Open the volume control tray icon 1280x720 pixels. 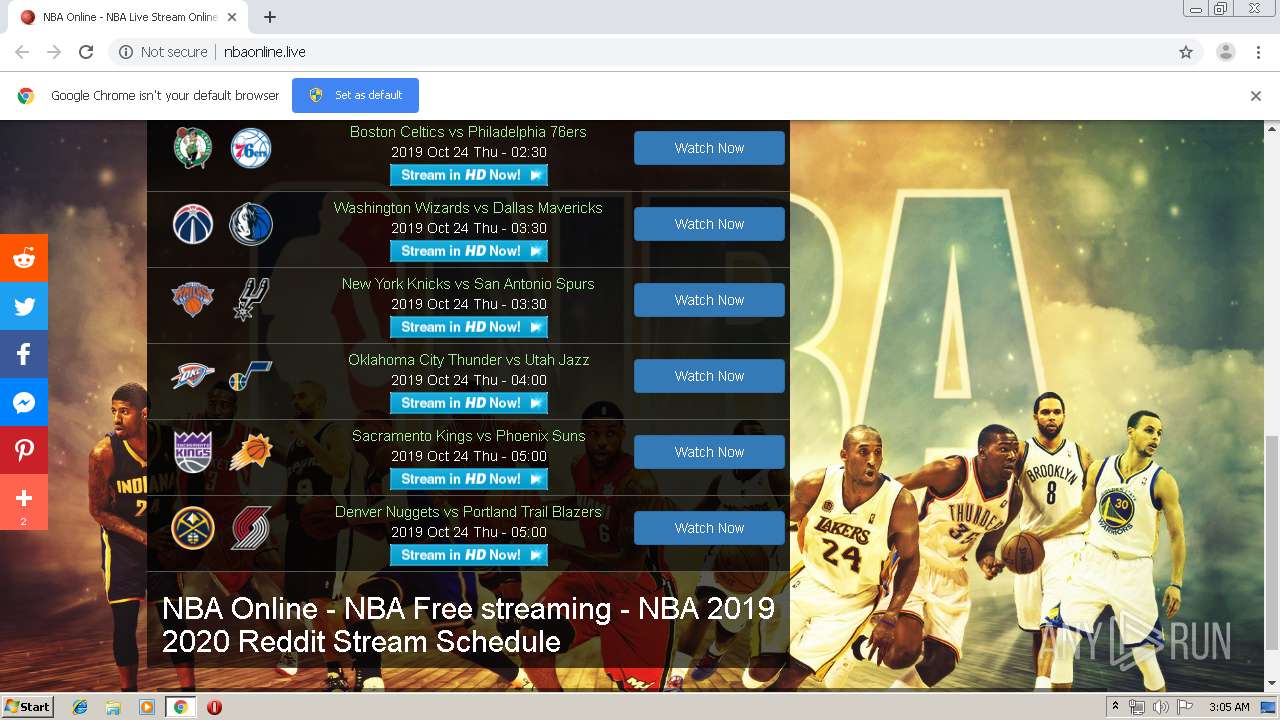pos(1160,707)
